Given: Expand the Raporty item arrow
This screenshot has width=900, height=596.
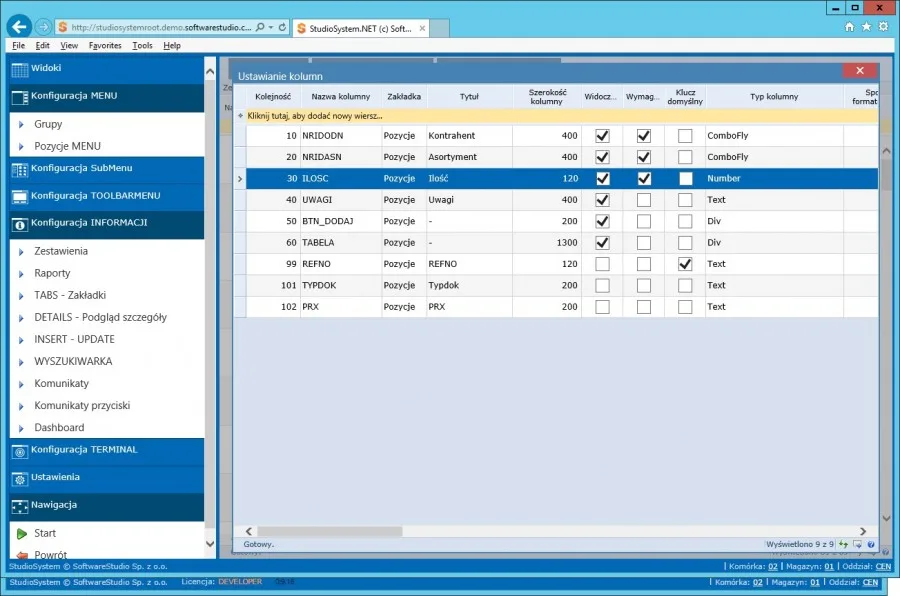Looking at the screenshot, I should 21,274.
